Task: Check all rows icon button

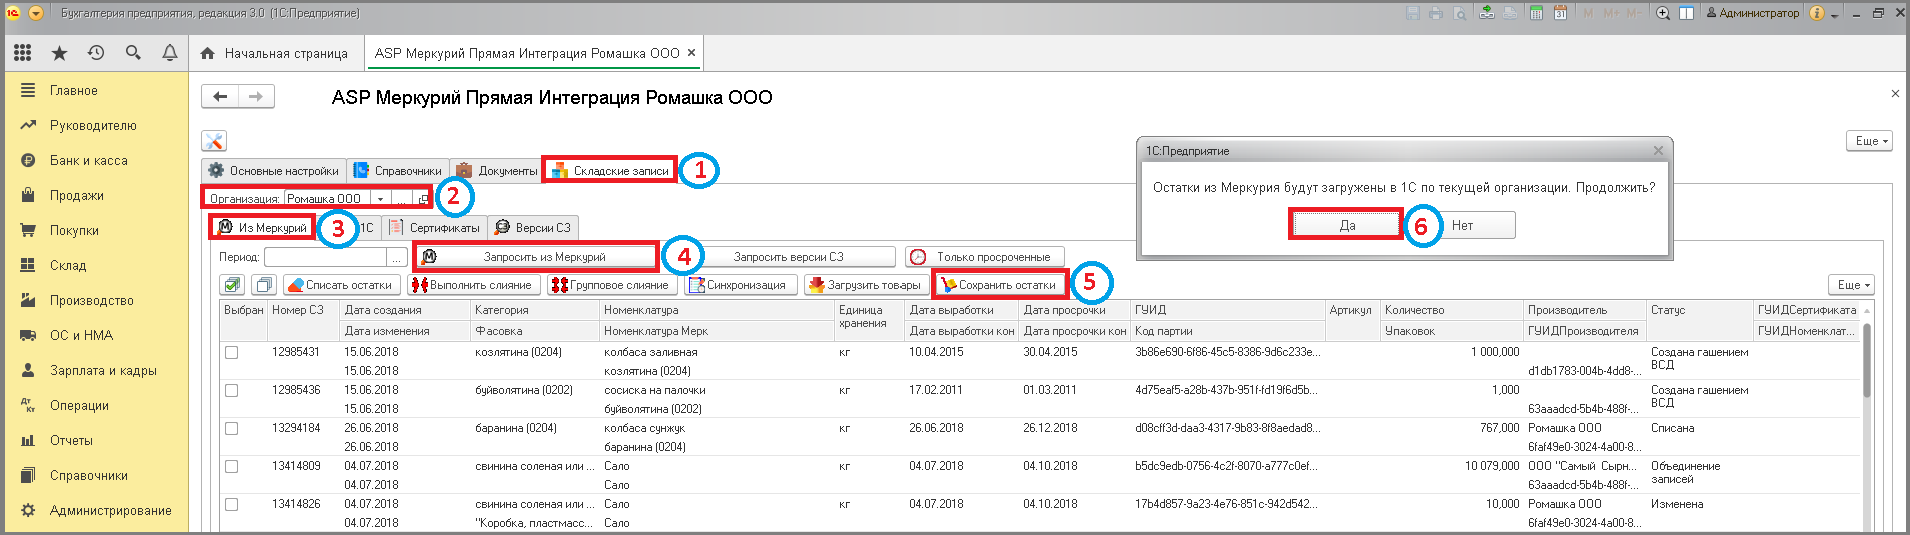Action: [232, 285]
